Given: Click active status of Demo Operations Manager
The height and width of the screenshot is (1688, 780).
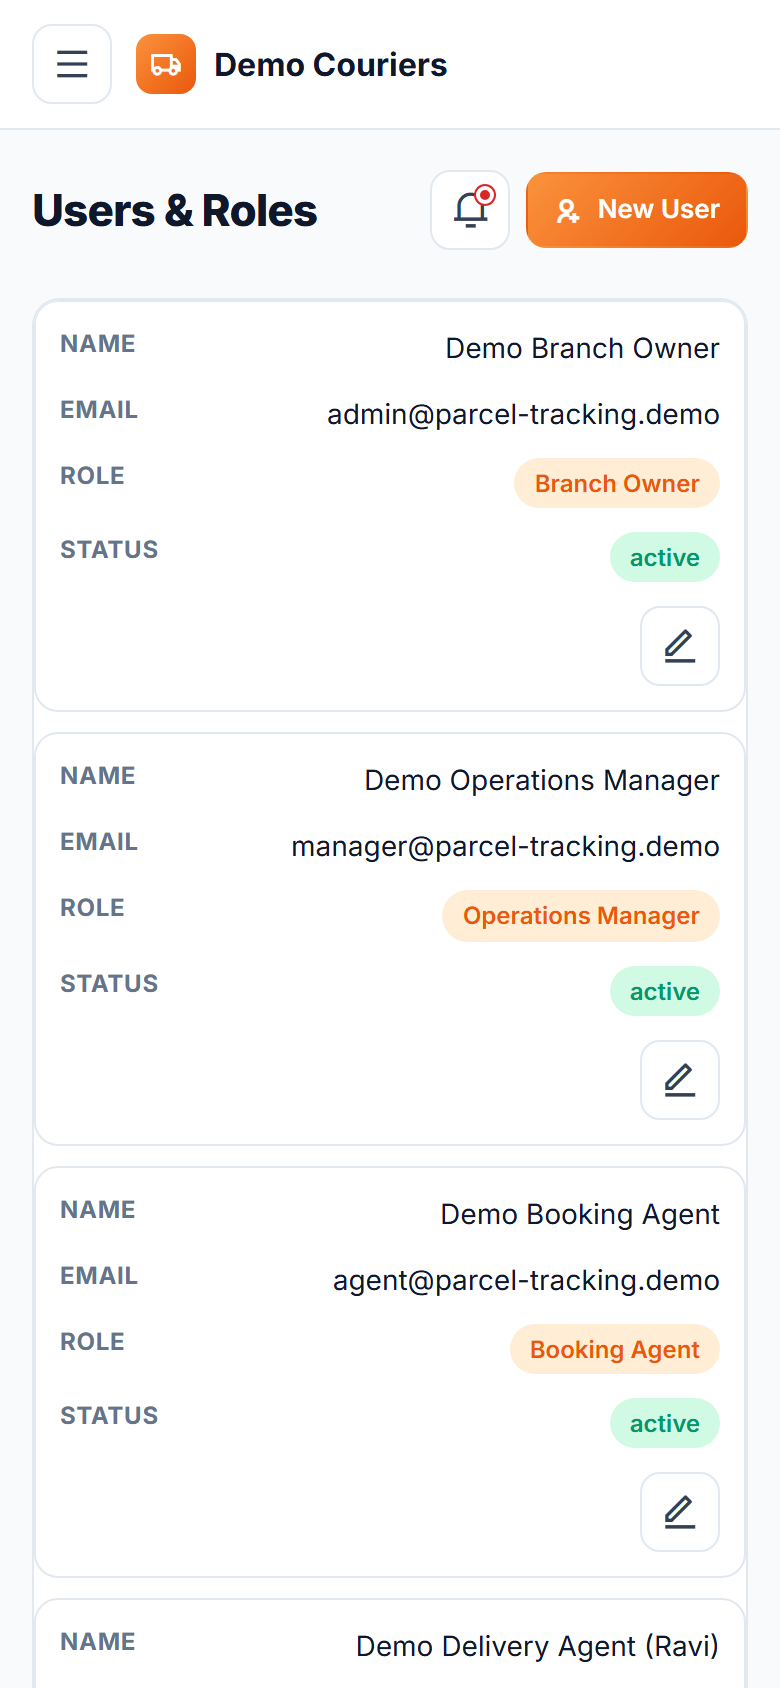Looking at the screenshot, I should (665, 991).
